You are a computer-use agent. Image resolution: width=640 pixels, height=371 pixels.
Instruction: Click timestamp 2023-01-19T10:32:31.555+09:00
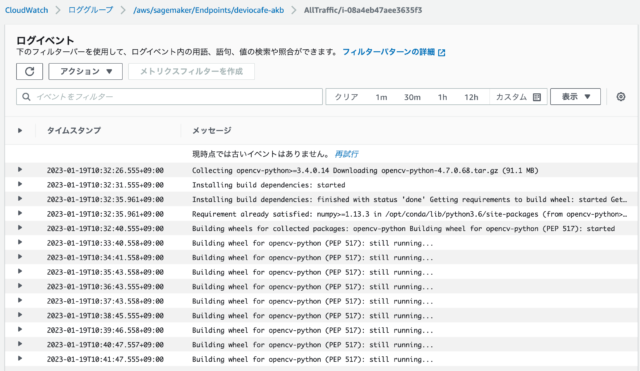(105, 185)
